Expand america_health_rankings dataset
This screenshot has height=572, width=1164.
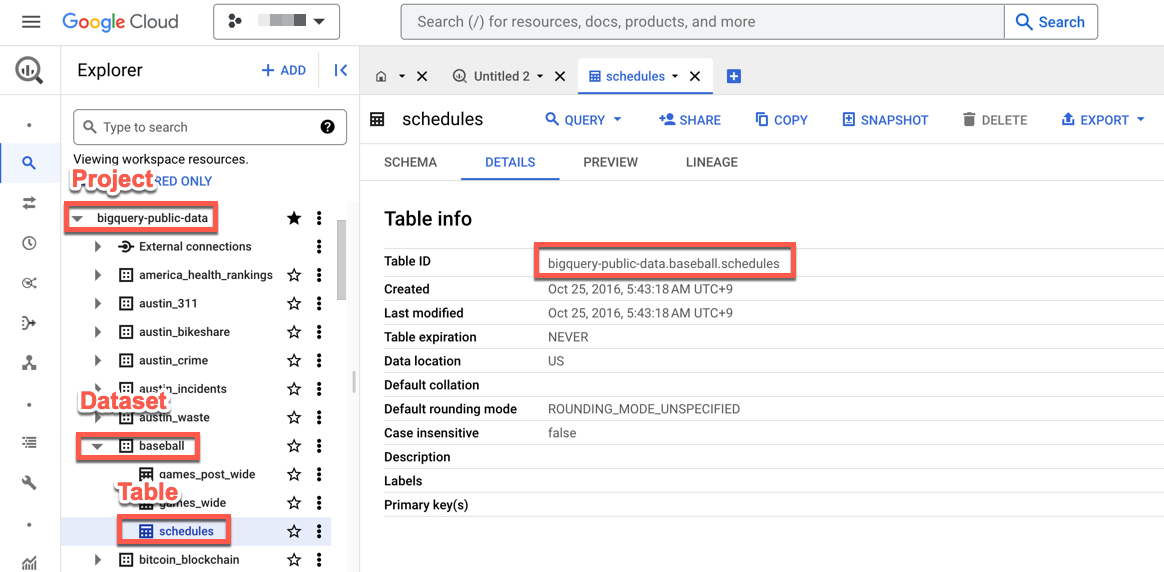tap(97, 275)
